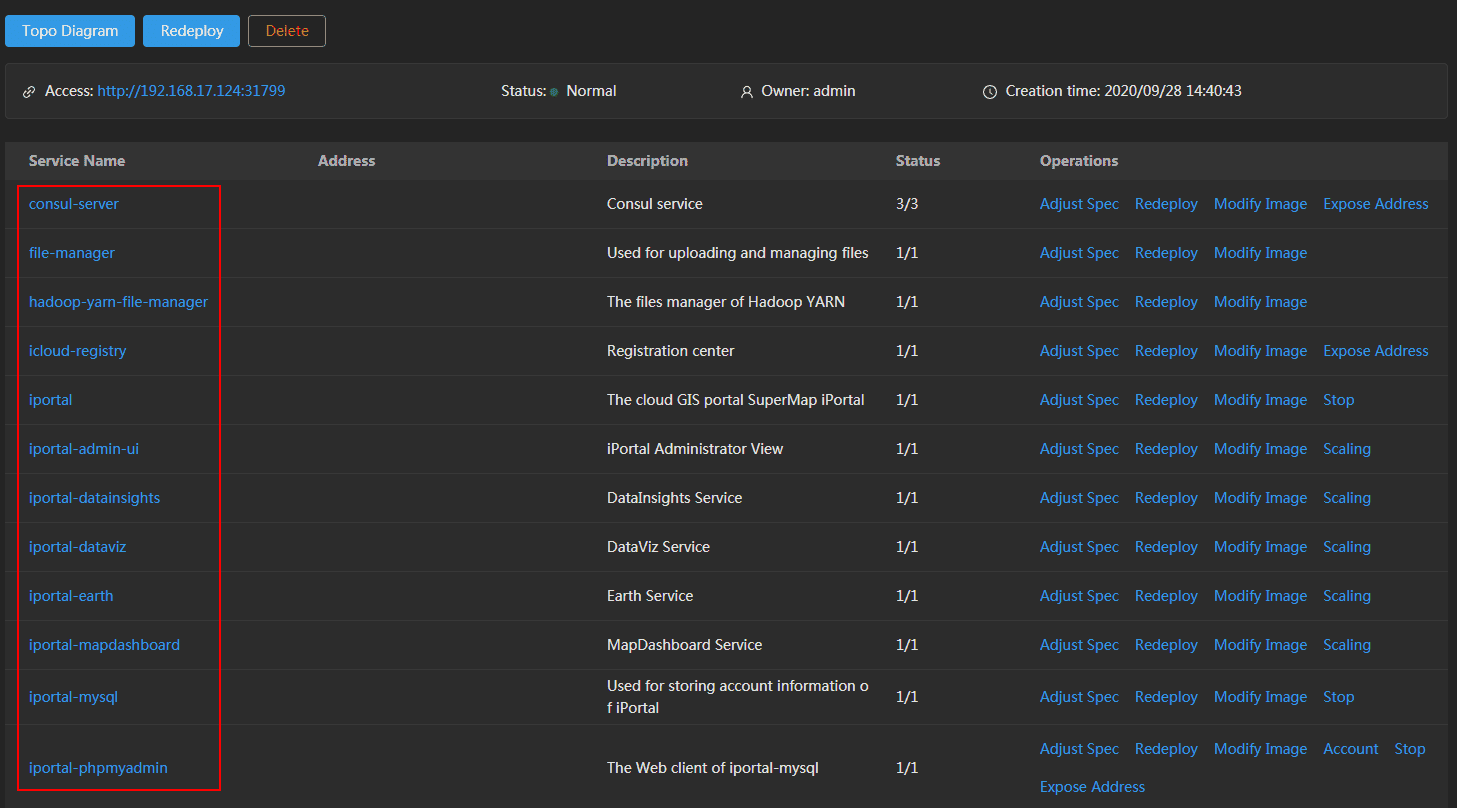Click Scaling for iportal-admin-ui

pyautogui.click(x=1346, y=449)
